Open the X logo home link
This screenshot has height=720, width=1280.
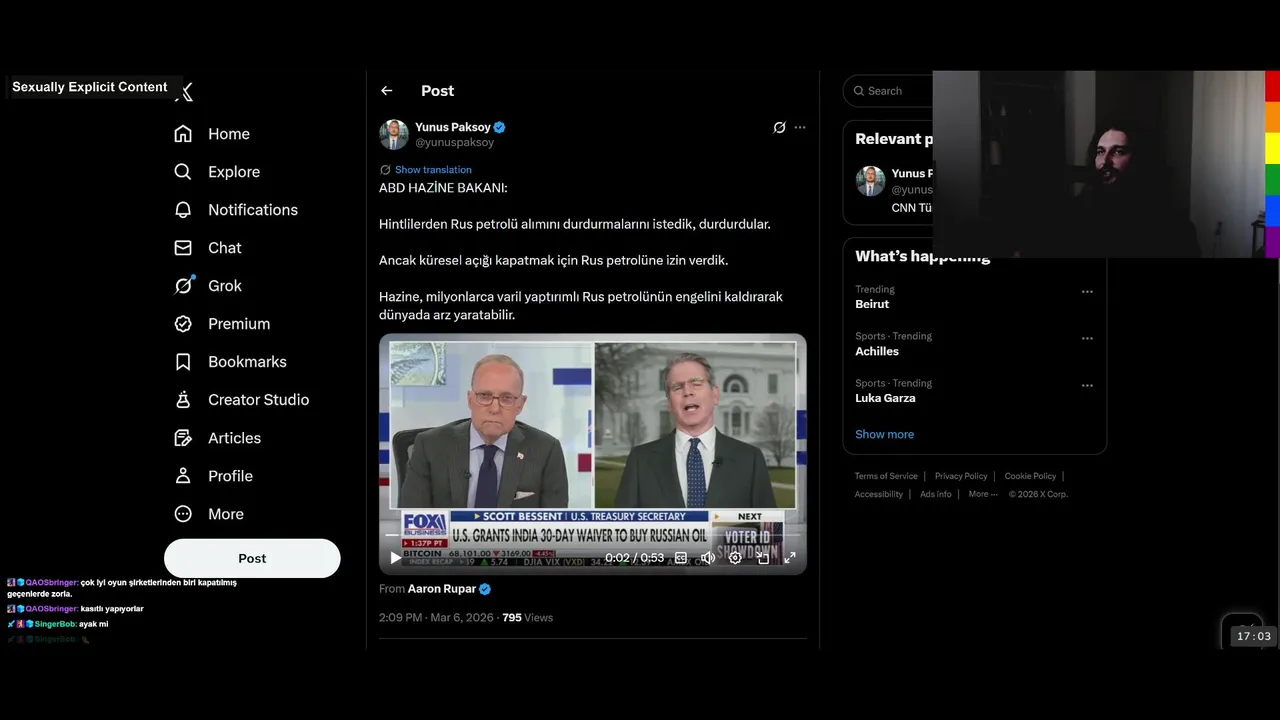pos(184,92)
